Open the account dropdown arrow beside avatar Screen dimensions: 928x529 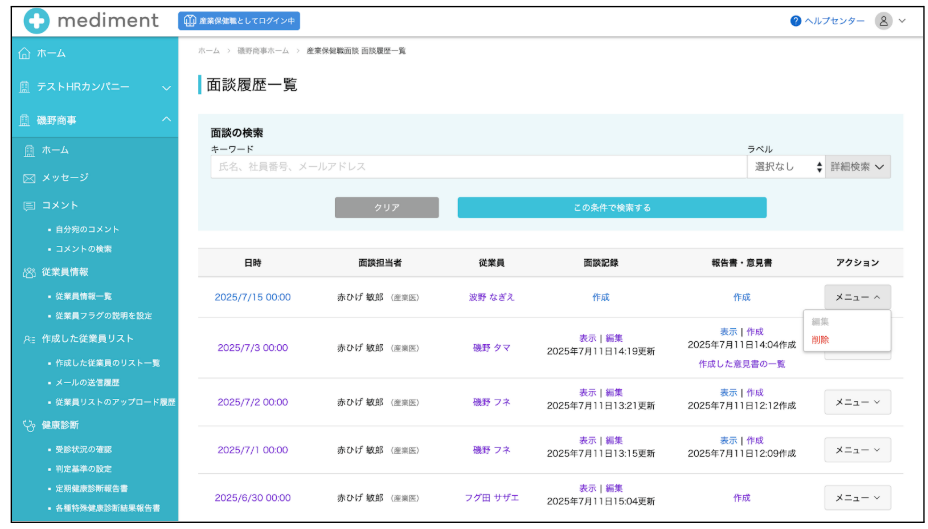pos(902,21)
